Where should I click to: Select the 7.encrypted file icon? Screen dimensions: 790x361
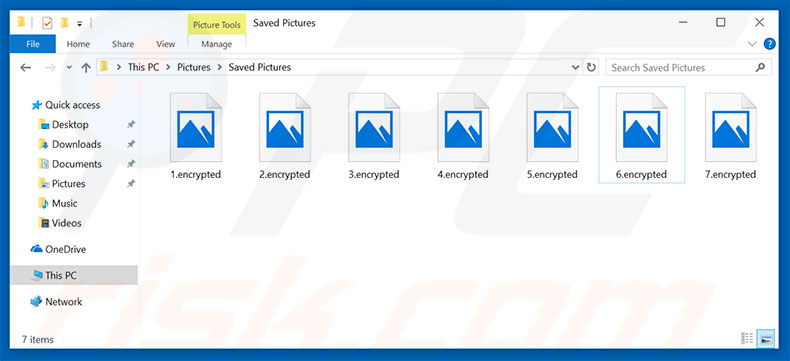click(731, 127)
